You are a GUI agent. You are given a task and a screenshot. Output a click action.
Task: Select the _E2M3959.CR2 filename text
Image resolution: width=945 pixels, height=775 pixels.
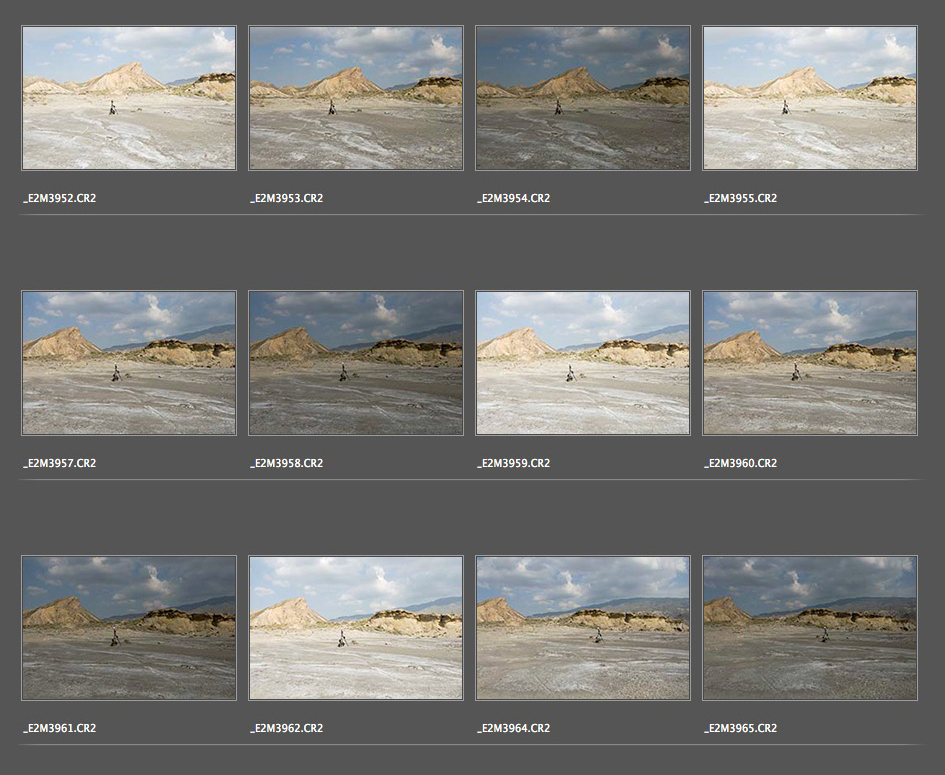click(x=514, y=463)
